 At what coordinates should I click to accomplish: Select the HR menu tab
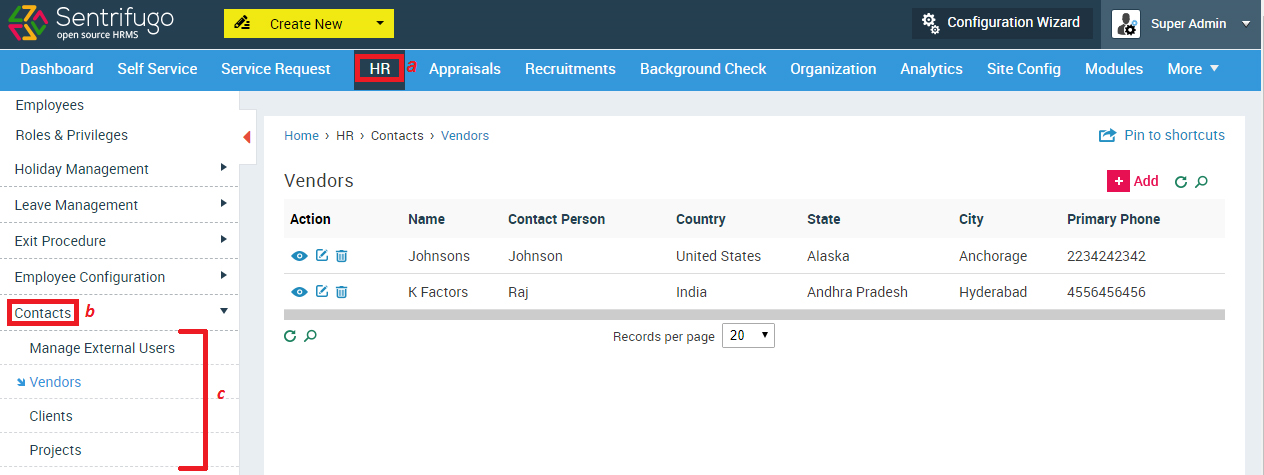[x=379, y=69]
